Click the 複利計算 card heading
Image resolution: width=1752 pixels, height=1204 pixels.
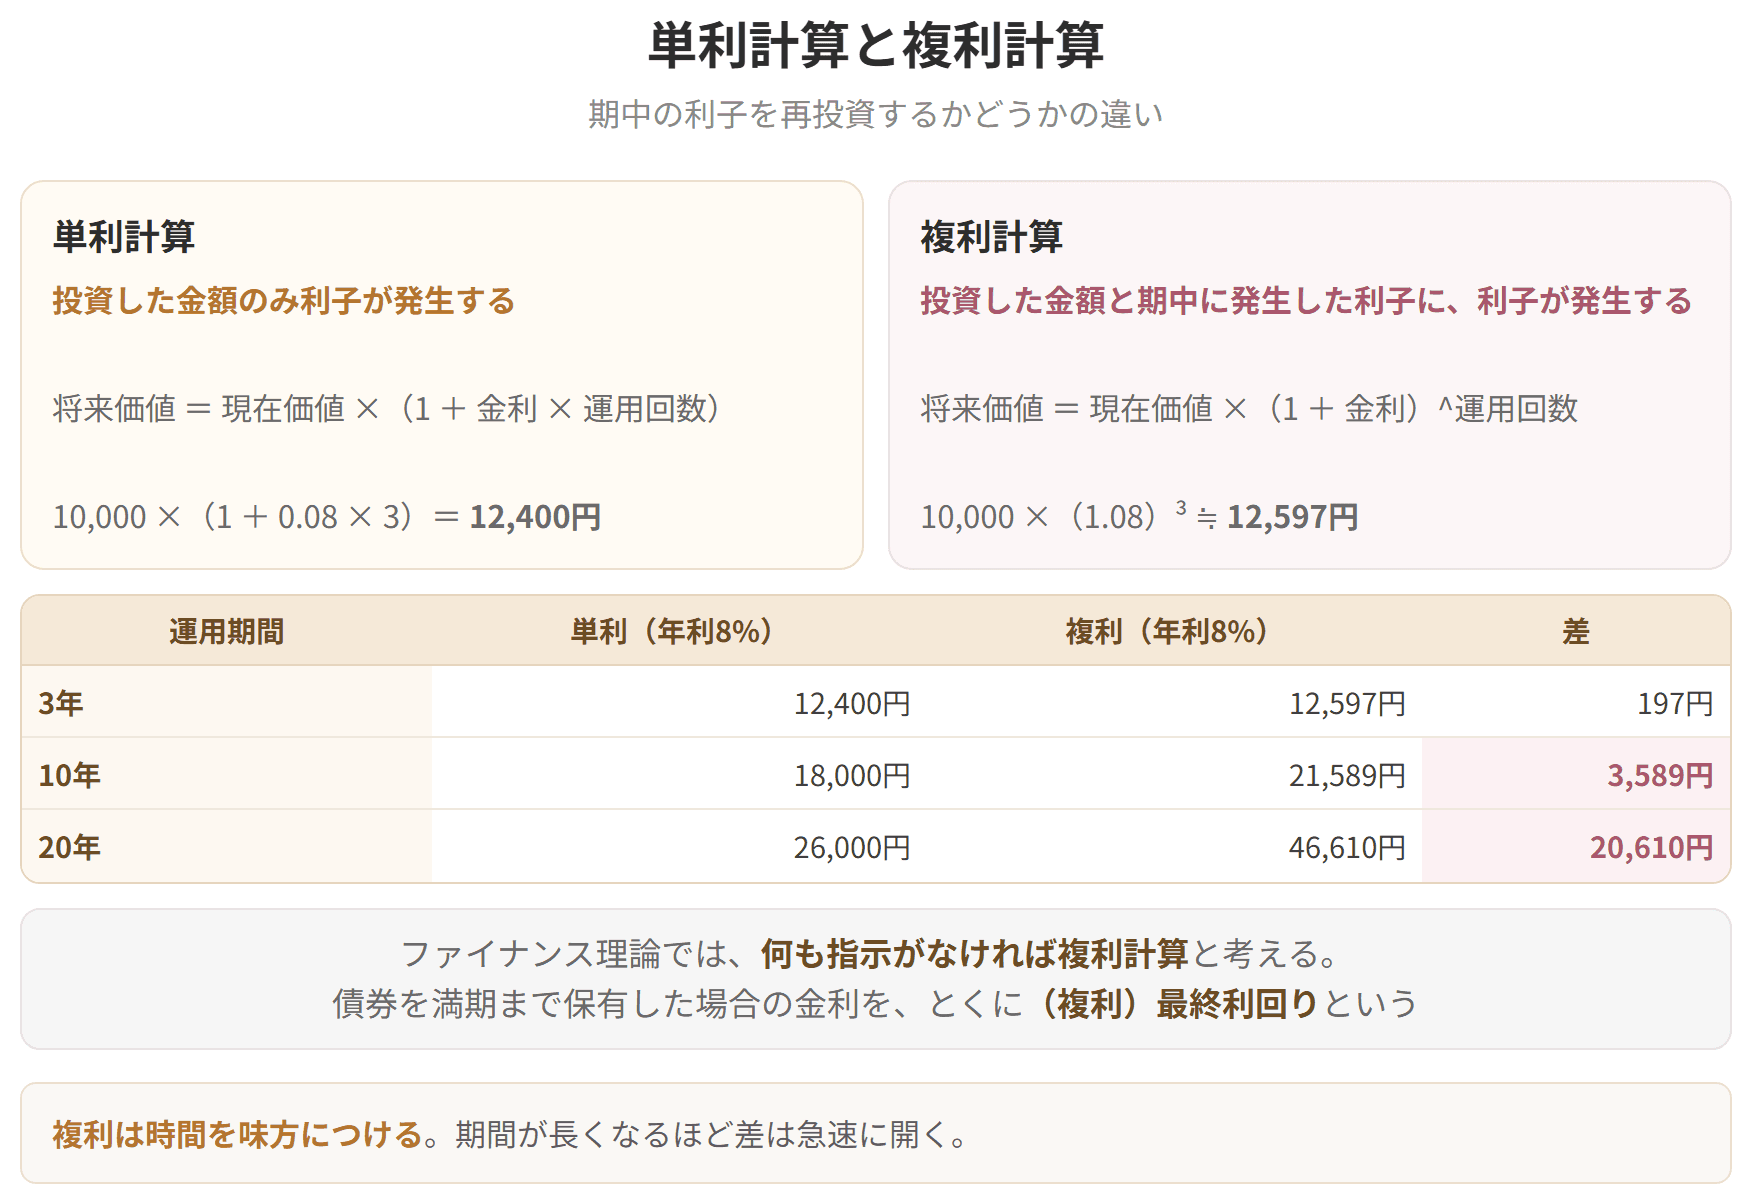point(992,237)
